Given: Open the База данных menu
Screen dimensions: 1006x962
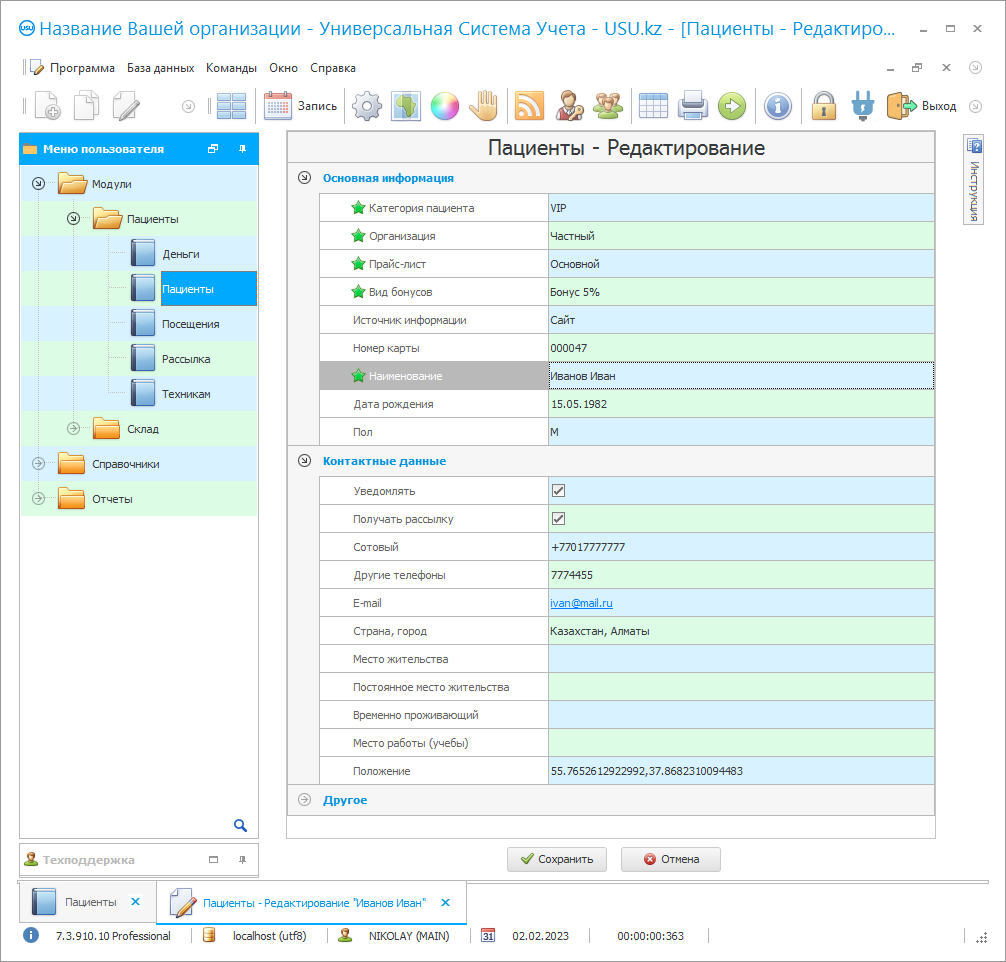Looking at the screenshot, I should pos(160,68).
